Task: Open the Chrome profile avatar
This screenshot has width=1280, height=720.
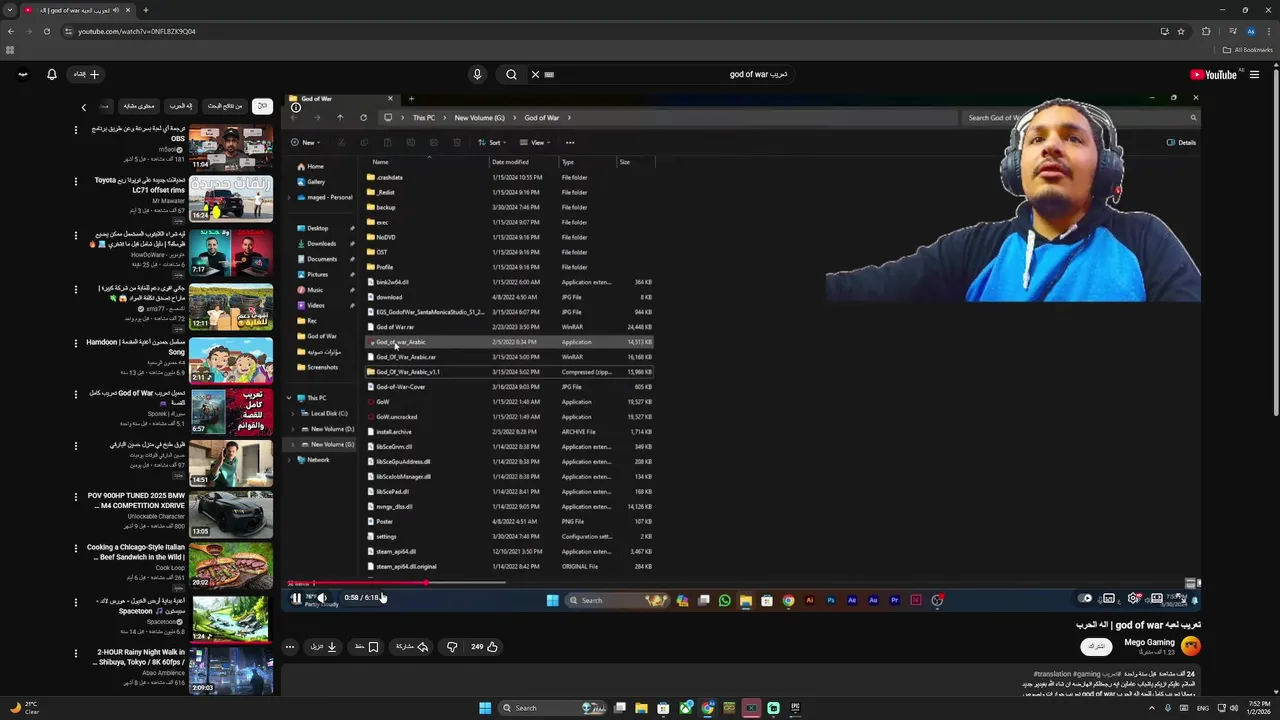Action: pyautogui.click(x=1250, y=31)
